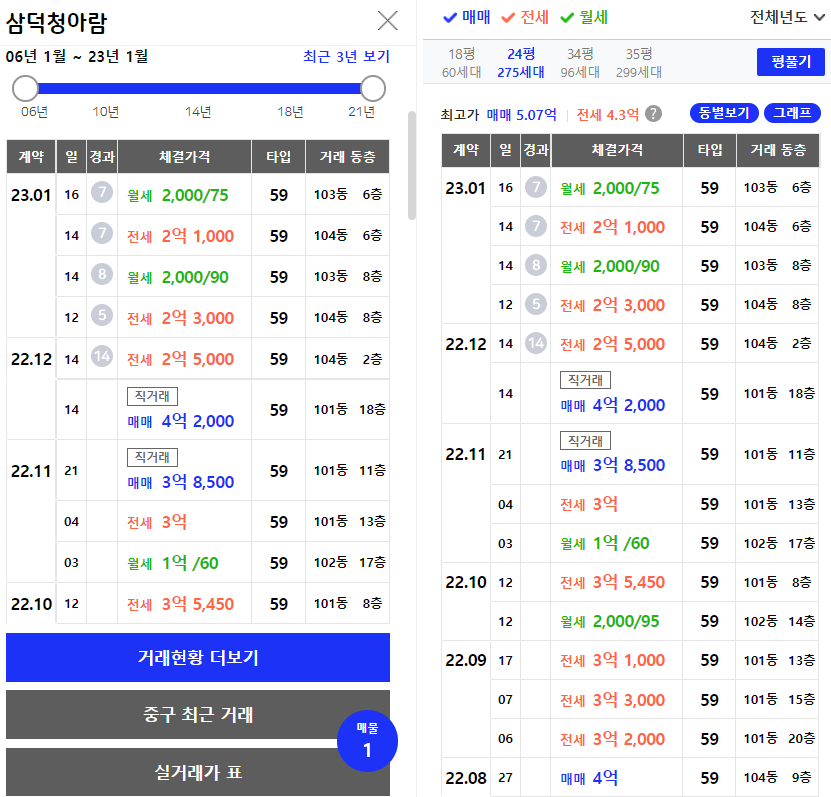Click the left panel vertical scrollbar
831x797 pixels.
coord(411,164)
